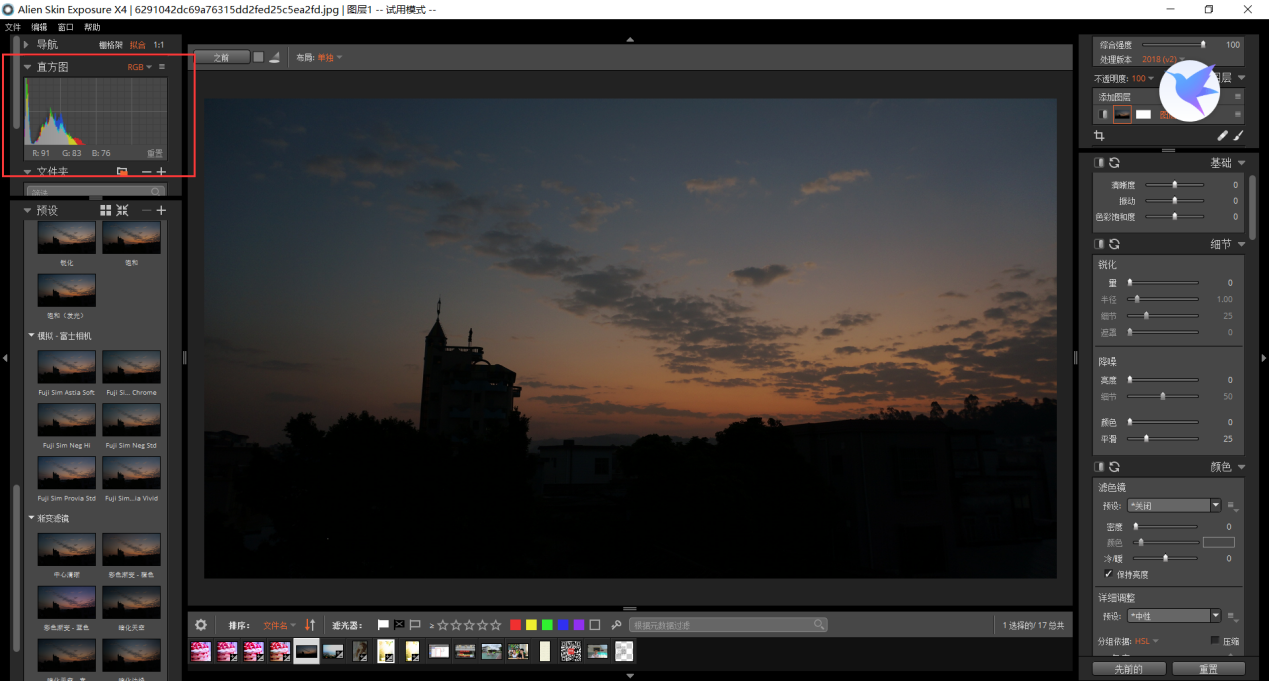Toggle the 细节 panel on/off switch
The height and width of the screenshot is (681, 1269).
pyautogui.click(x=1100, y=244)
